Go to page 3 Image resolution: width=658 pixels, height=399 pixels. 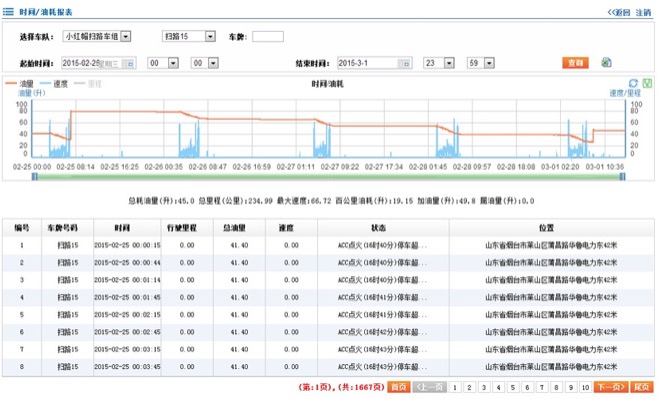click(484, 387)
